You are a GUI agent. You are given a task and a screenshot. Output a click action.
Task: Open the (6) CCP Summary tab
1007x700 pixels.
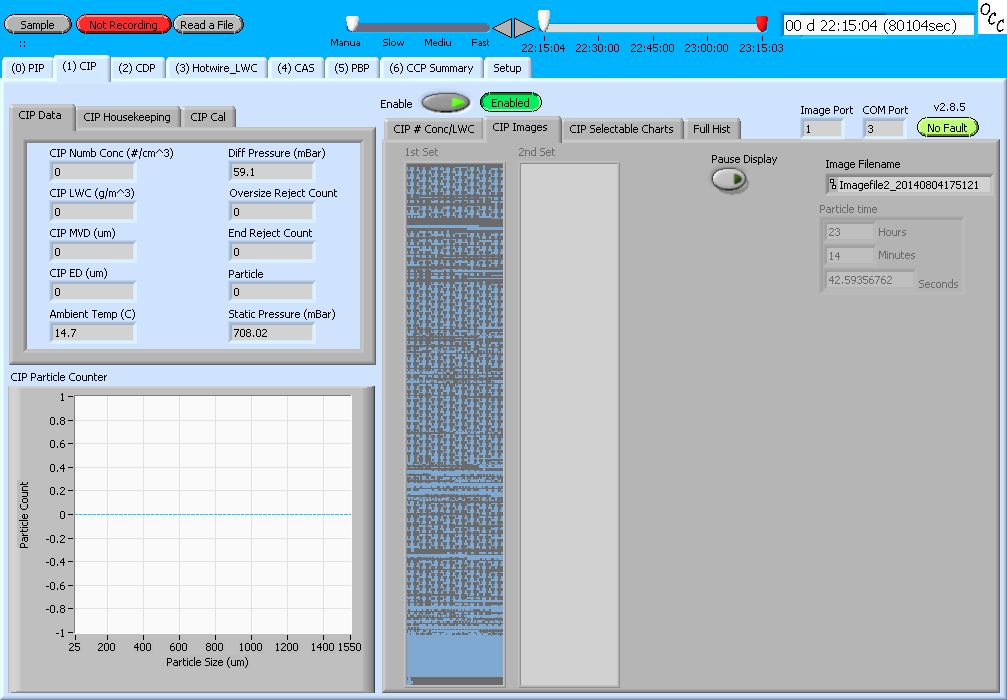coord(432,68)
